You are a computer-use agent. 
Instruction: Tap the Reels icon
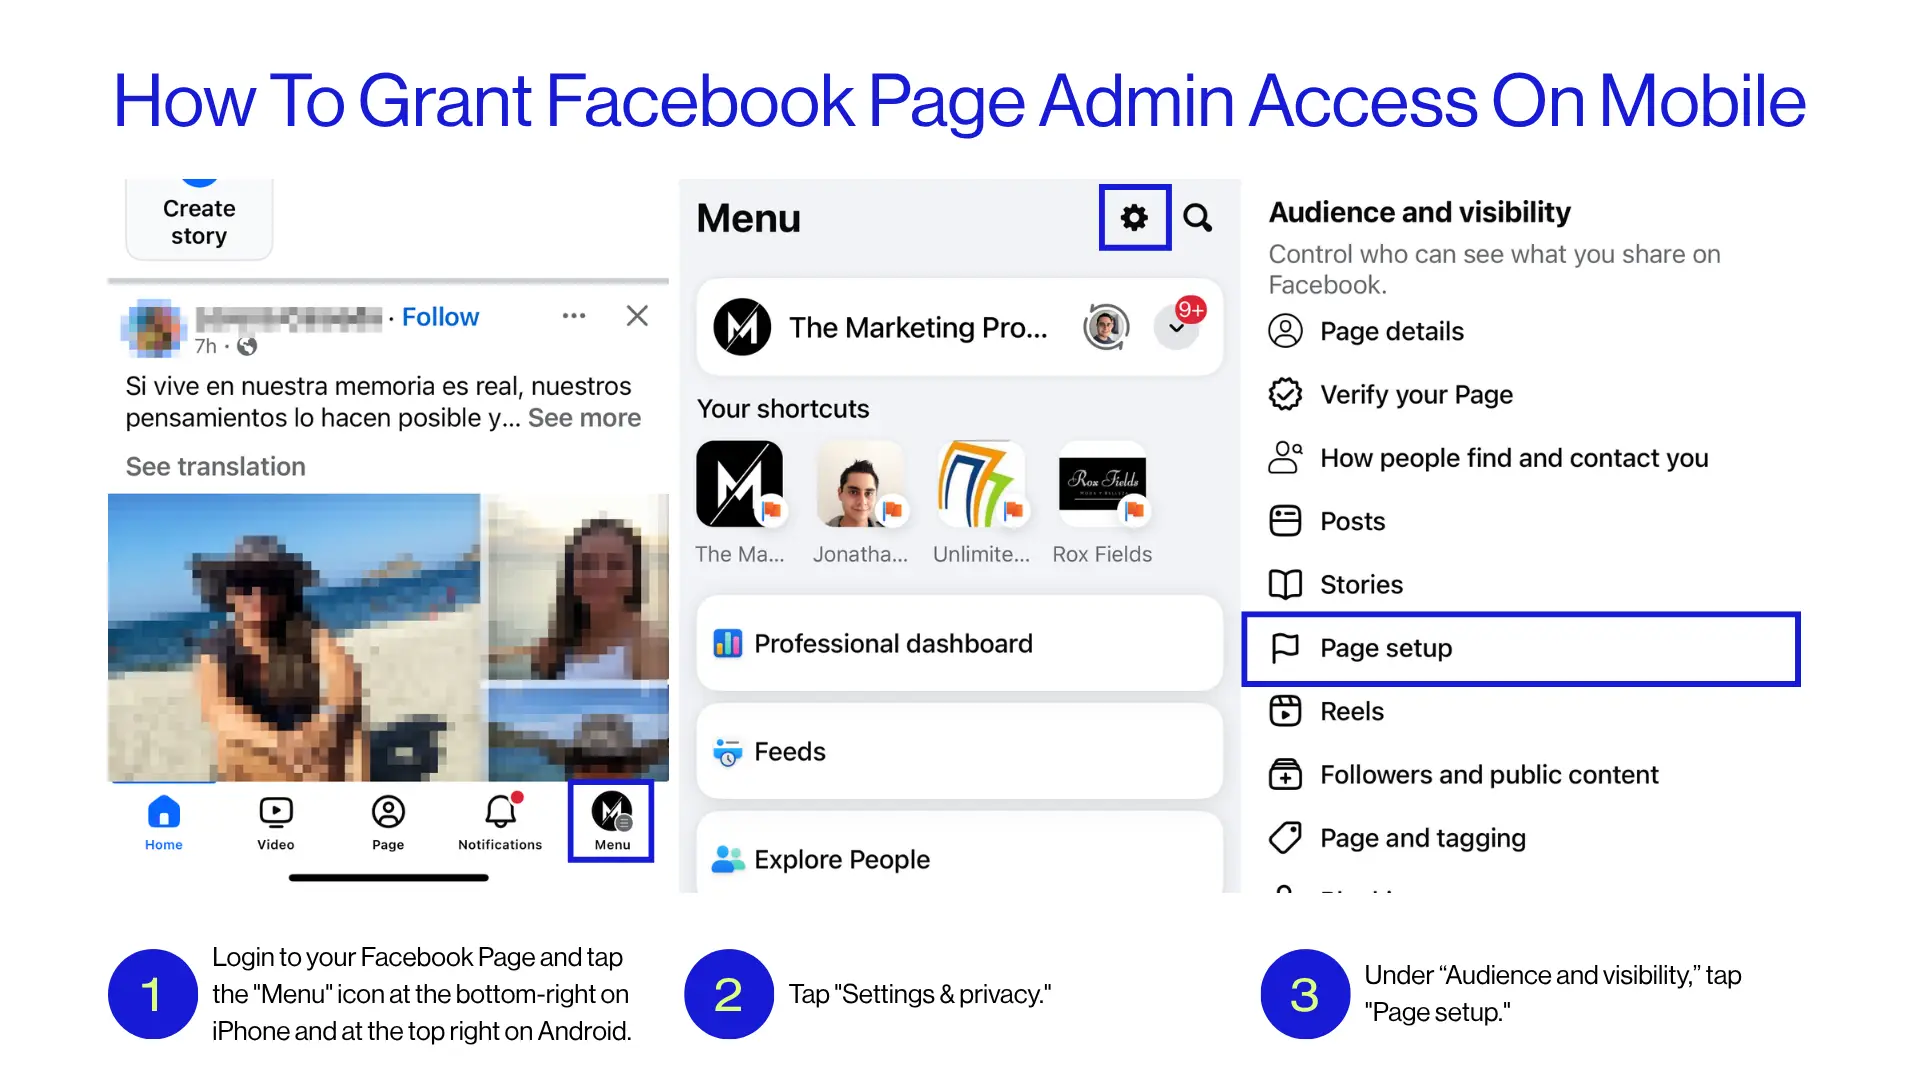1285,711
